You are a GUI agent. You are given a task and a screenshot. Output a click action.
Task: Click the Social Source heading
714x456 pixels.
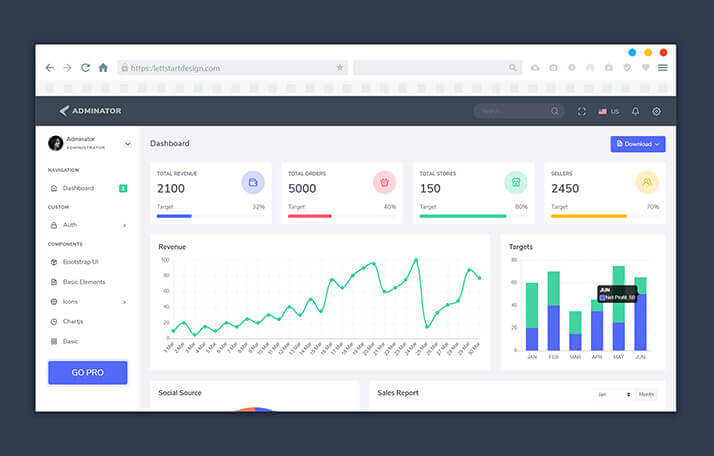180,393
